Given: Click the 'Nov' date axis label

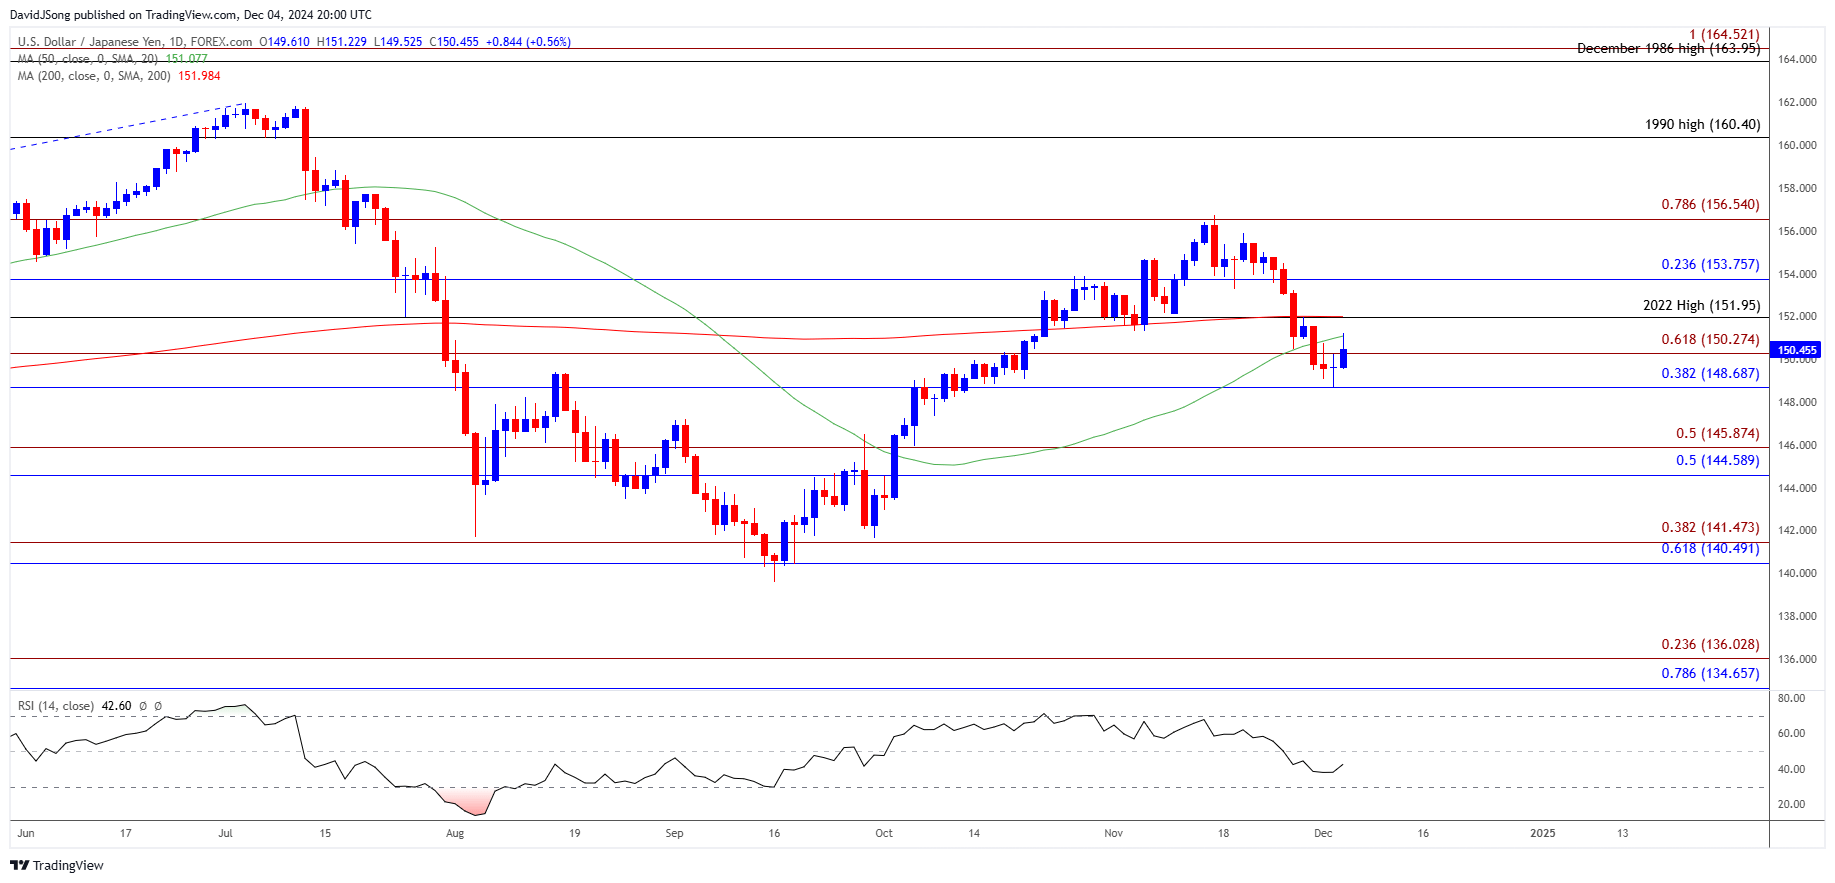Looking at the screenshot, I should [1114, 833].
